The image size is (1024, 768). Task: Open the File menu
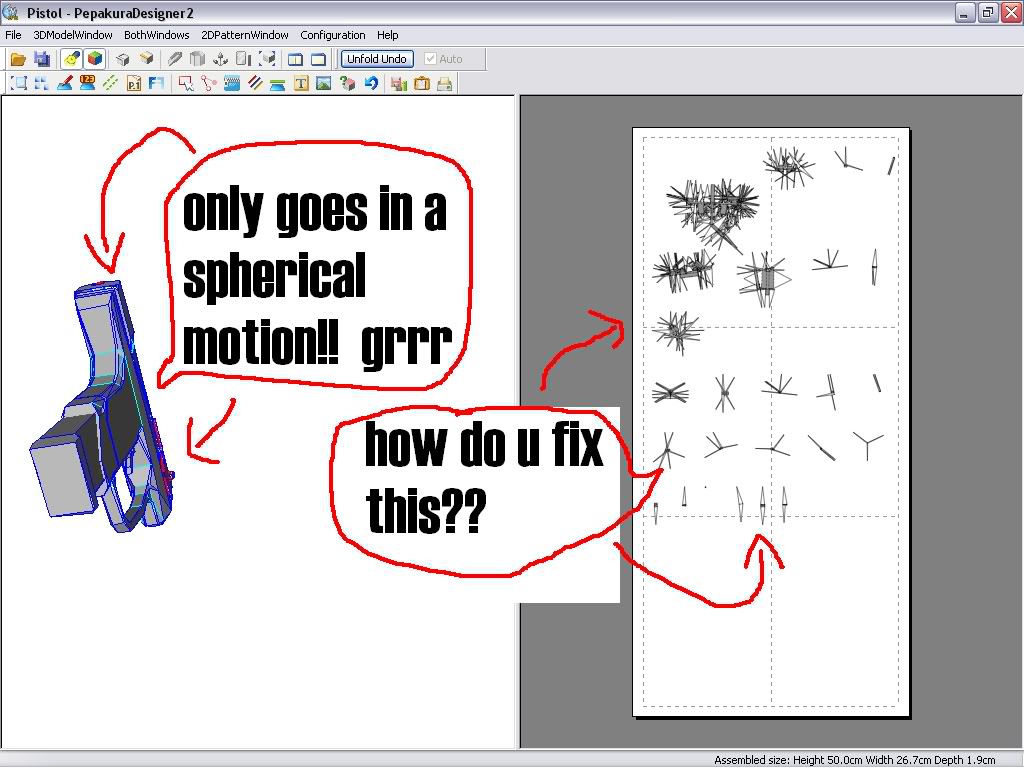click(x=13, y=35)
